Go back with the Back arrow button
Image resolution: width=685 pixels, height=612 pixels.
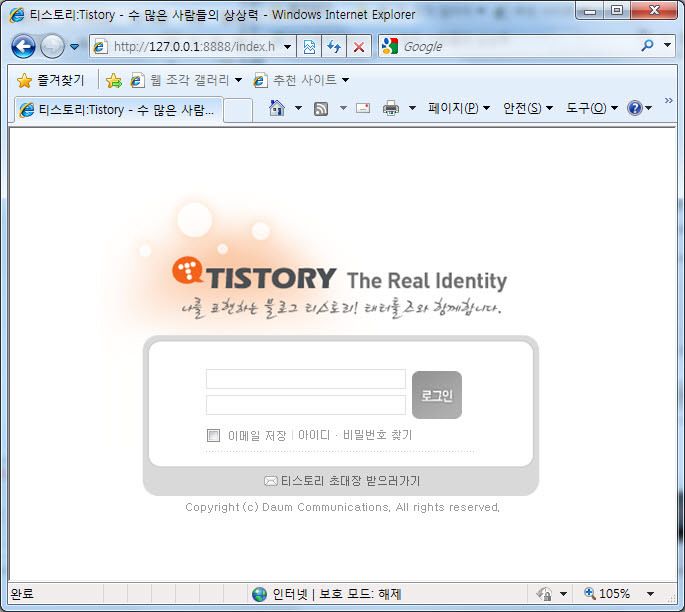23,46
